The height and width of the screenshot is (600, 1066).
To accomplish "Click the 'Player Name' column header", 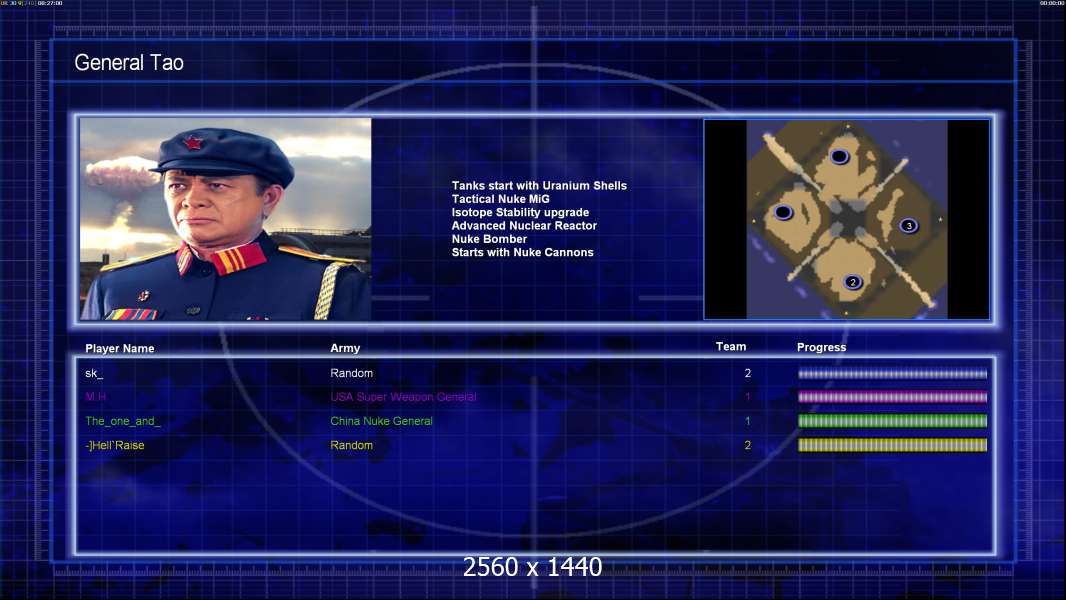I will click(120, 349).
